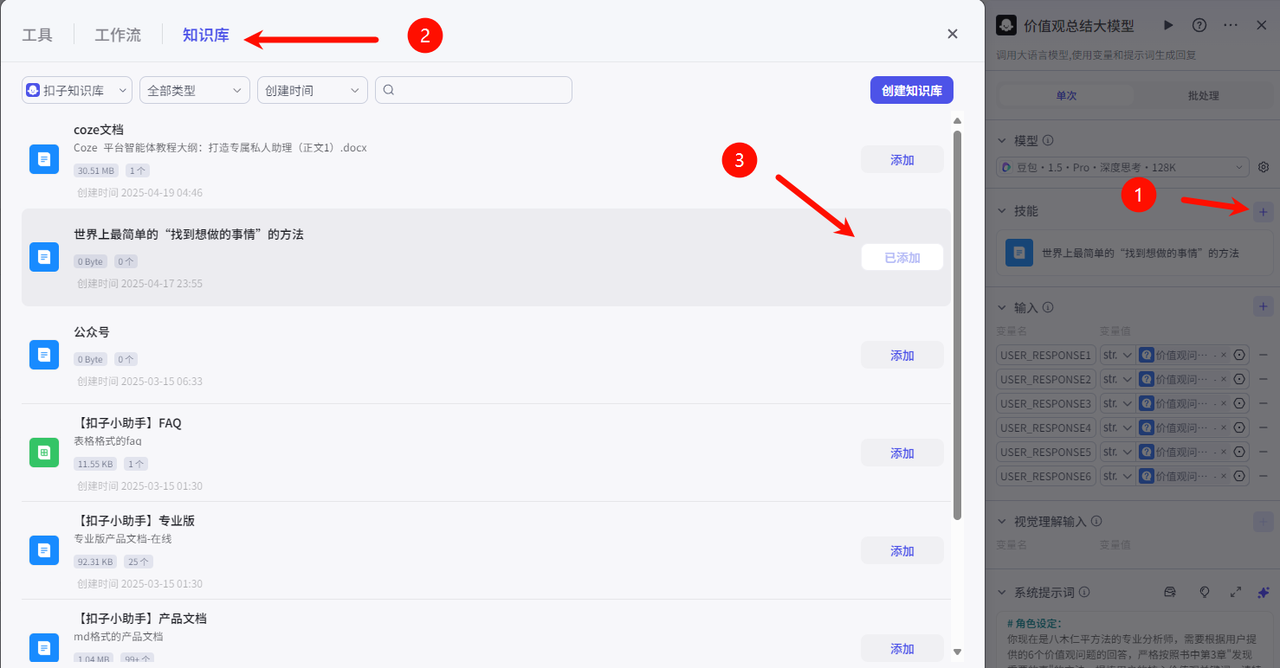Collapse the 技能 section

pyautogui.click(x=1004, y=211)
